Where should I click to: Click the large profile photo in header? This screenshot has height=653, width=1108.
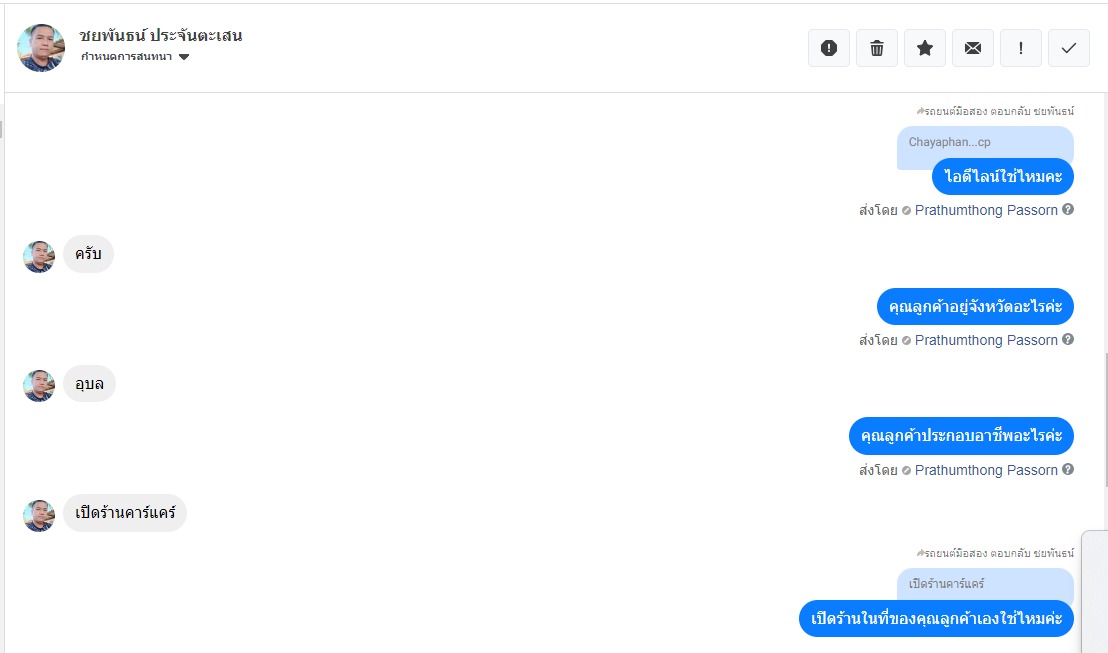41,48
